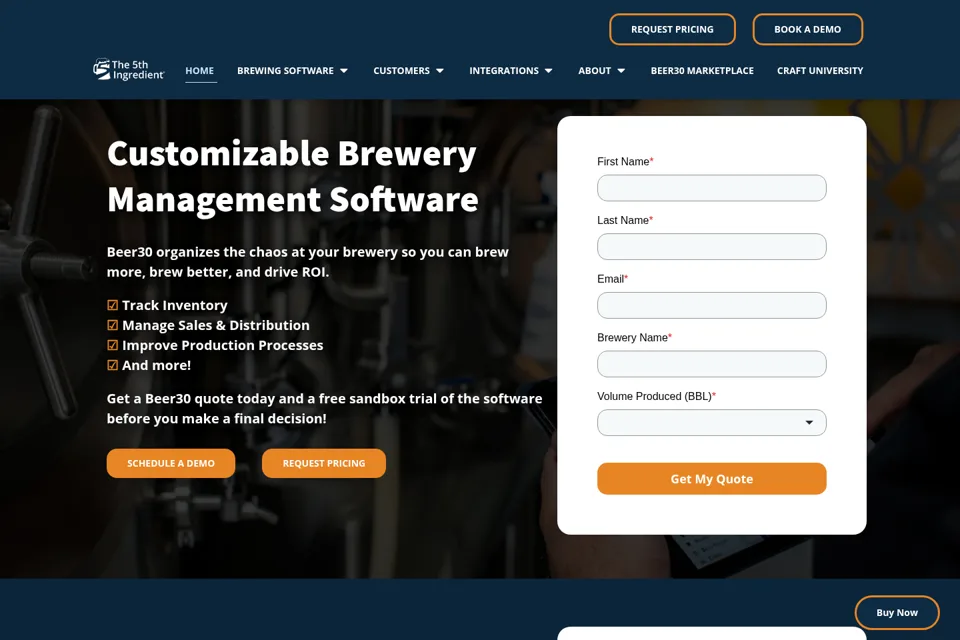Focus the First Name field
The height and width of the screenshot is (640, 960).
(711, 188)
